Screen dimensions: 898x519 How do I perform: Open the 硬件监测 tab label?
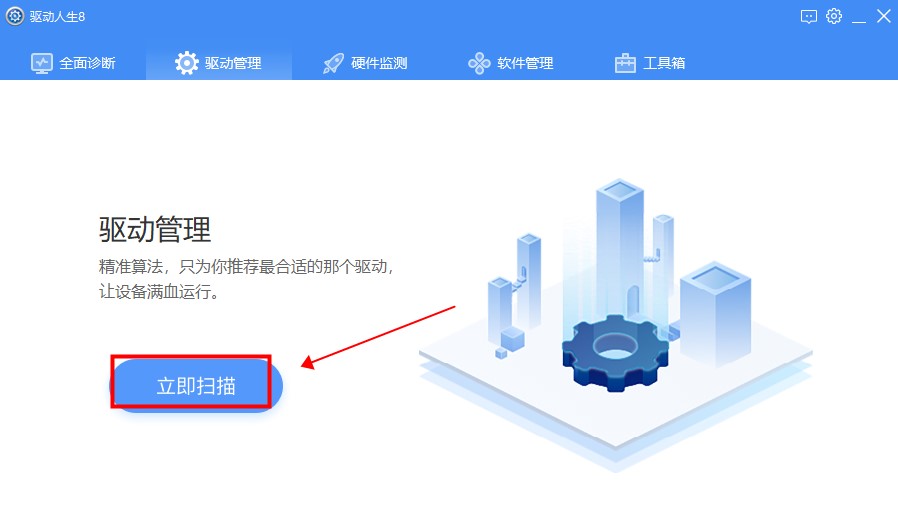[x=379, y=63]
